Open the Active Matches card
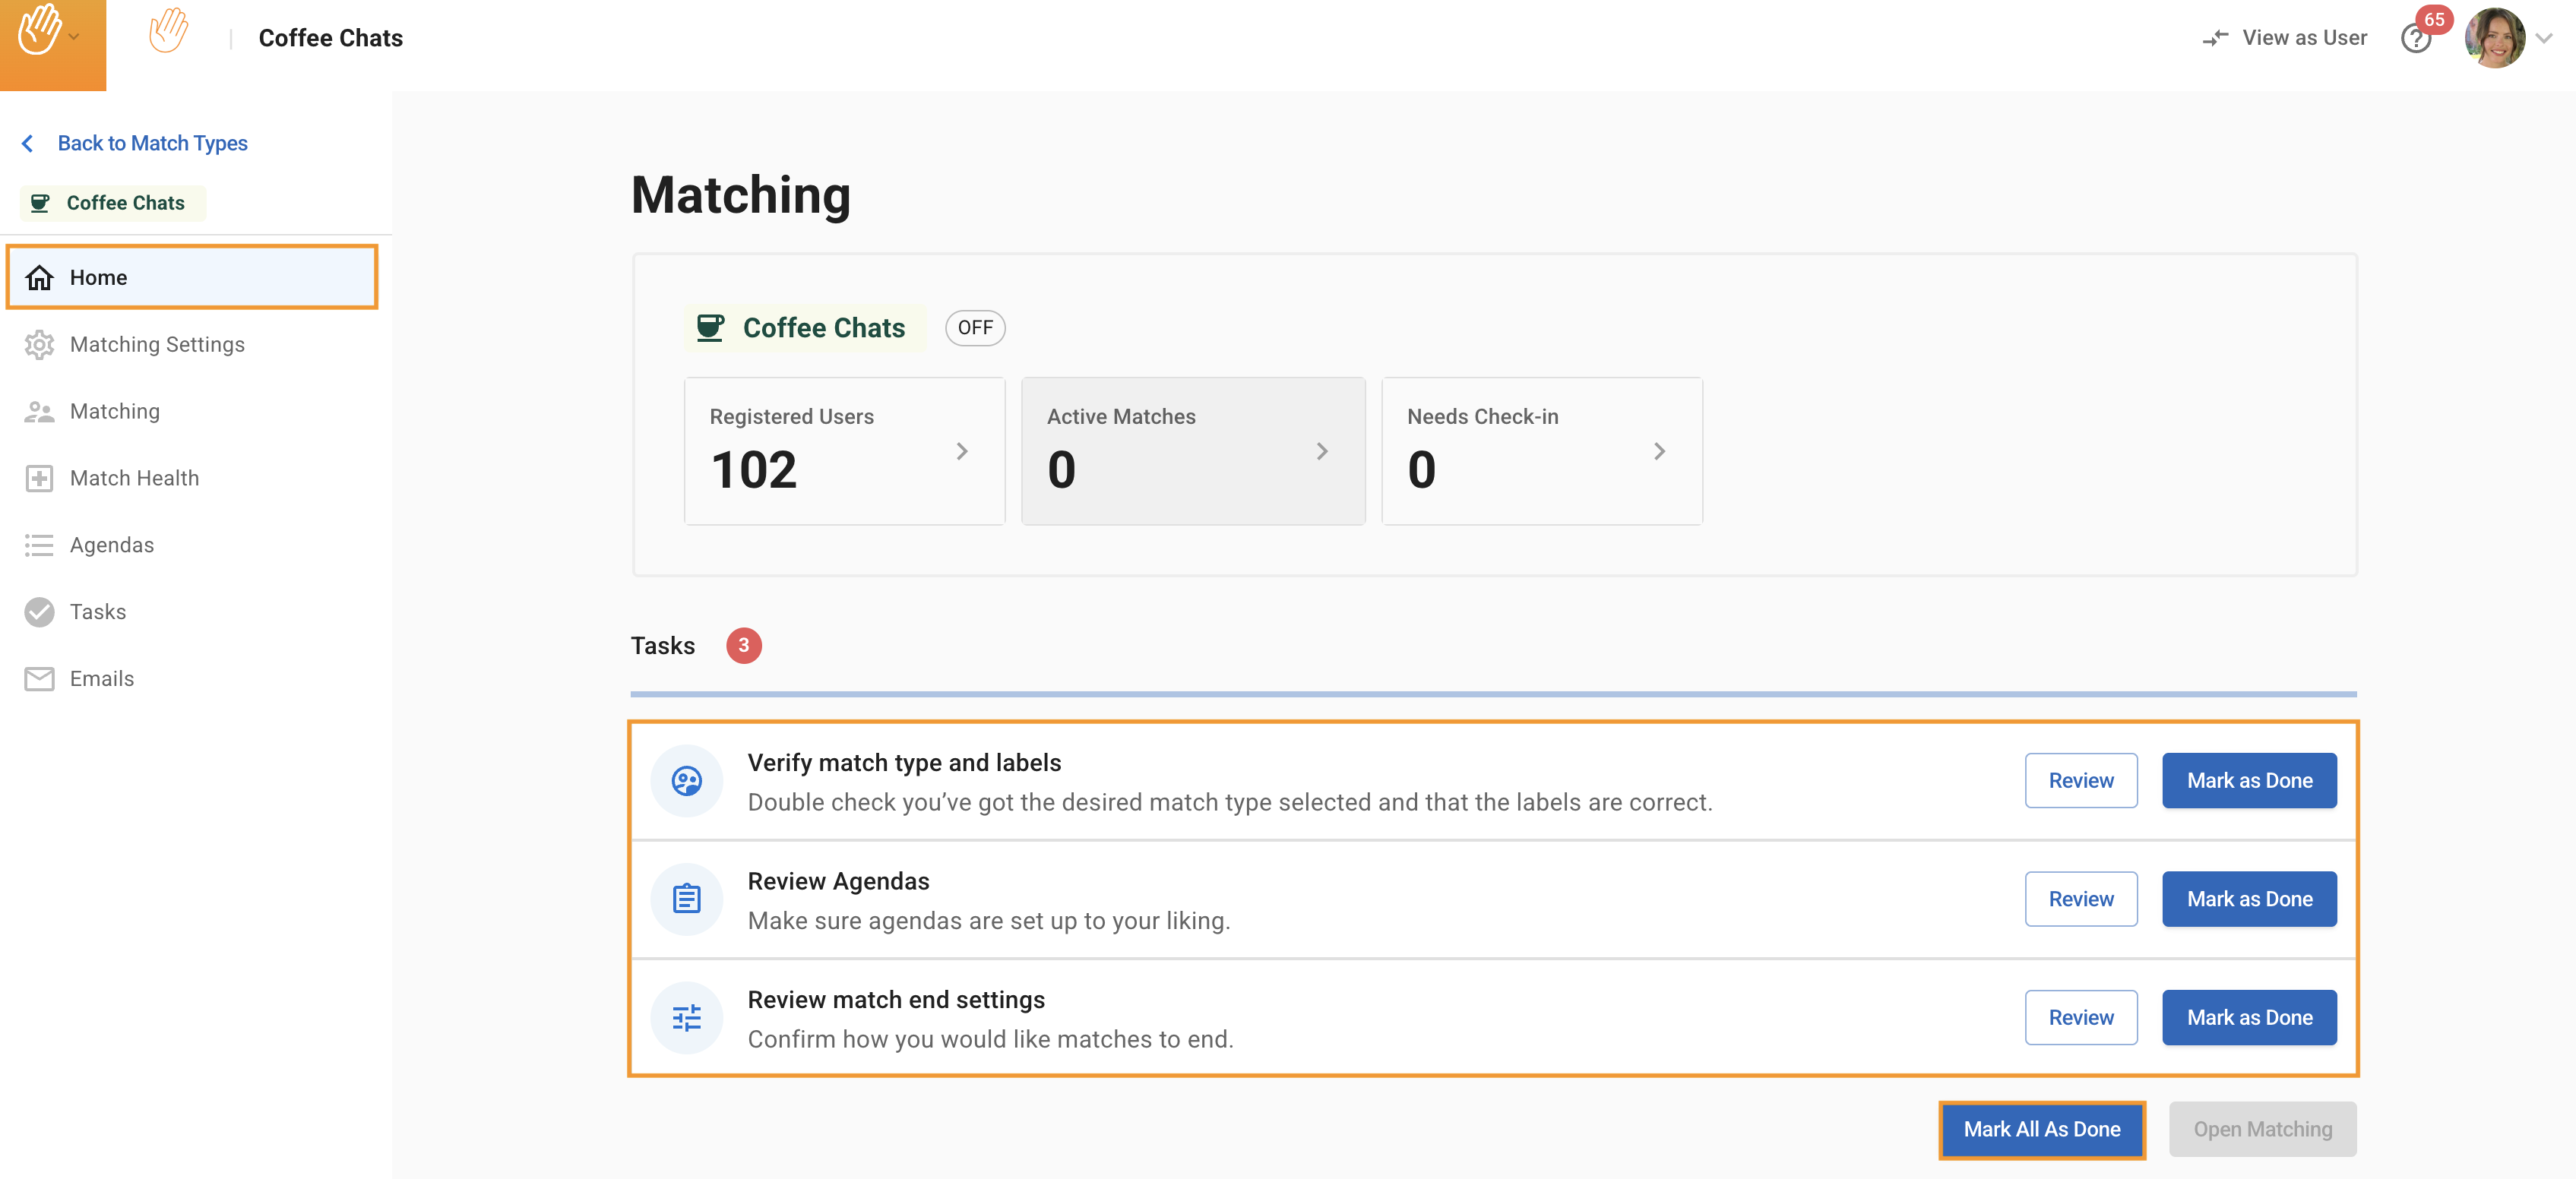Image resolution: width=2576 pixels, height=1179 pixels. point(1192,451)
